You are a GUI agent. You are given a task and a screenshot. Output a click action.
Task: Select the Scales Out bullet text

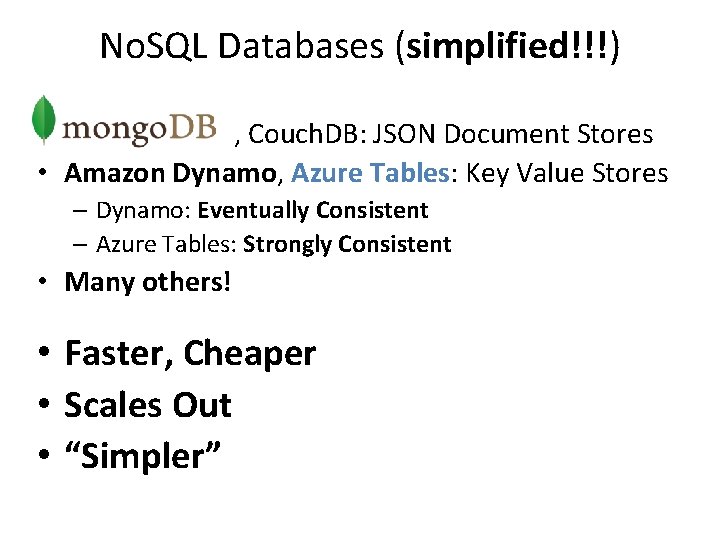click(148, 405)
